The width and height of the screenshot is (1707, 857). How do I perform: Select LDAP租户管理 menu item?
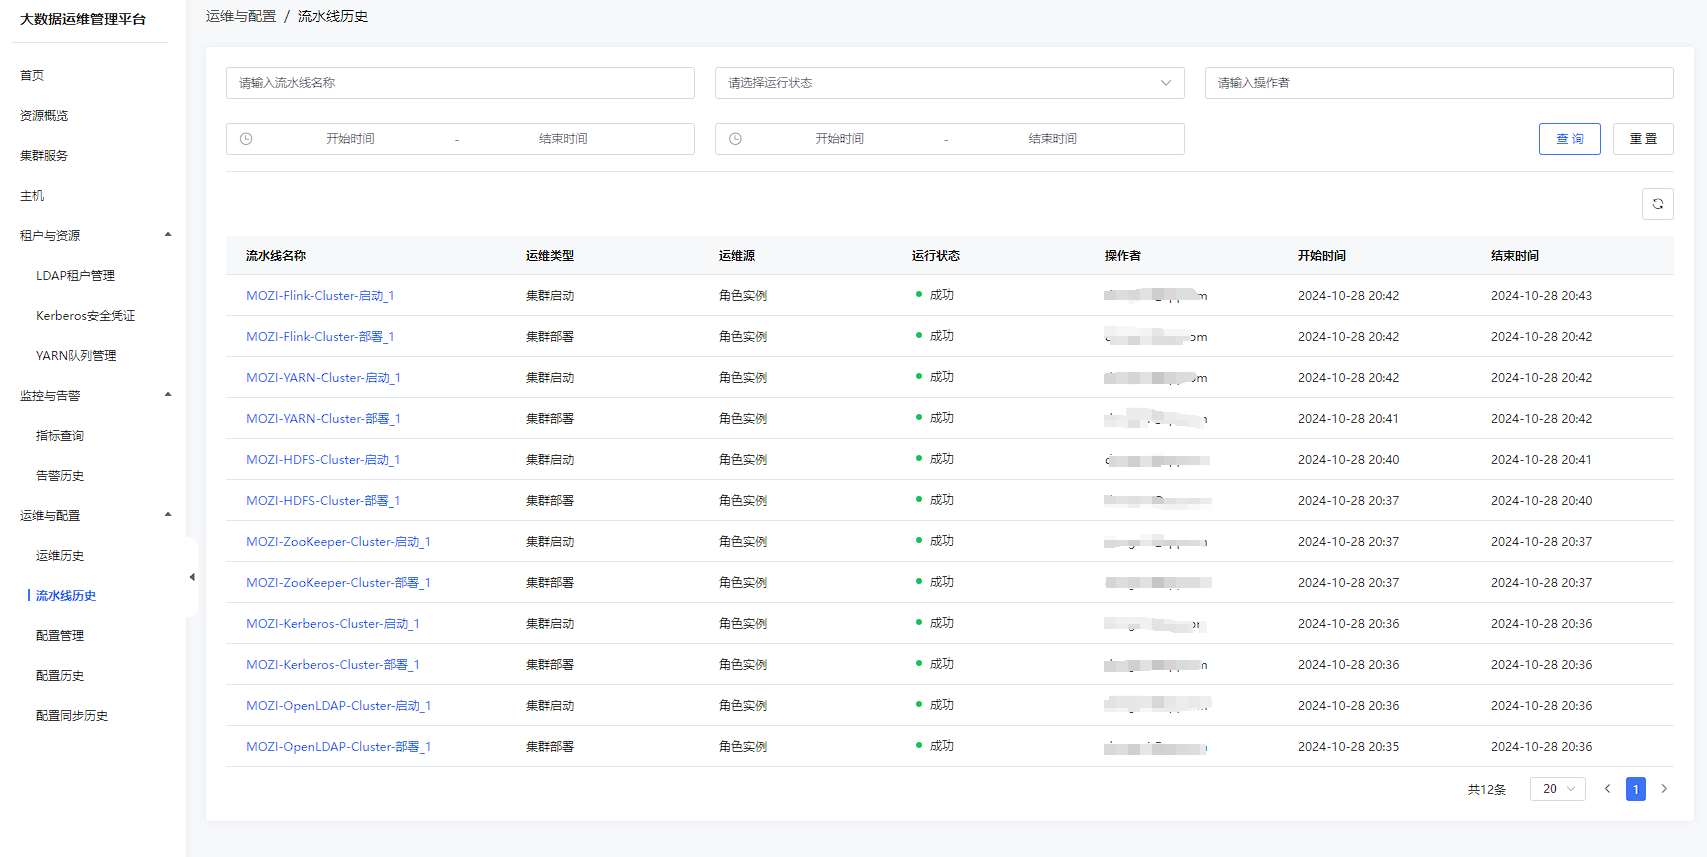tap(75, 275)
